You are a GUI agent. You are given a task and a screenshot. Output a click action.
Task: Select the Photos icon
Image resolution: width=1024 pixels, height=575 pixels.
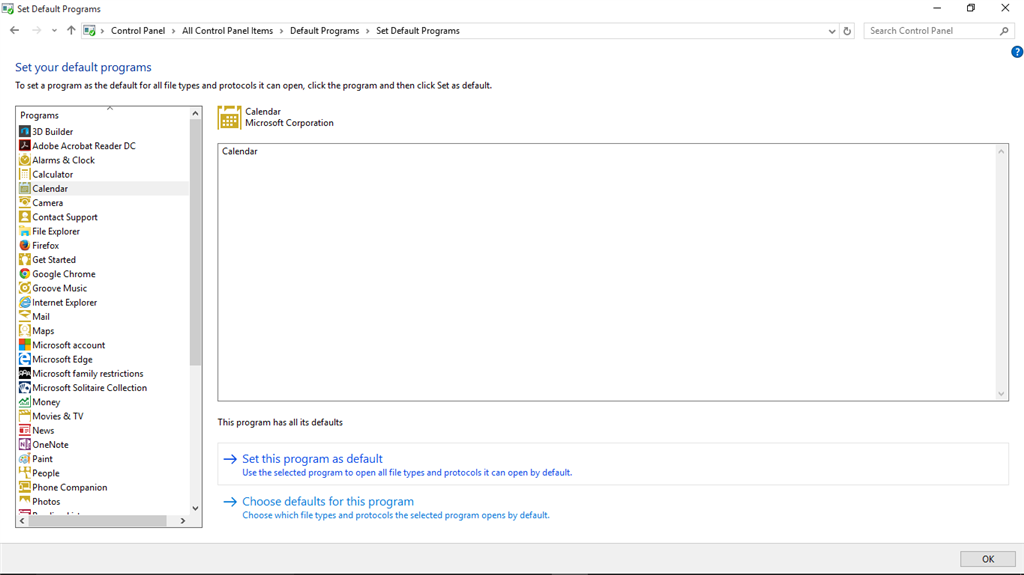[25, 502]
